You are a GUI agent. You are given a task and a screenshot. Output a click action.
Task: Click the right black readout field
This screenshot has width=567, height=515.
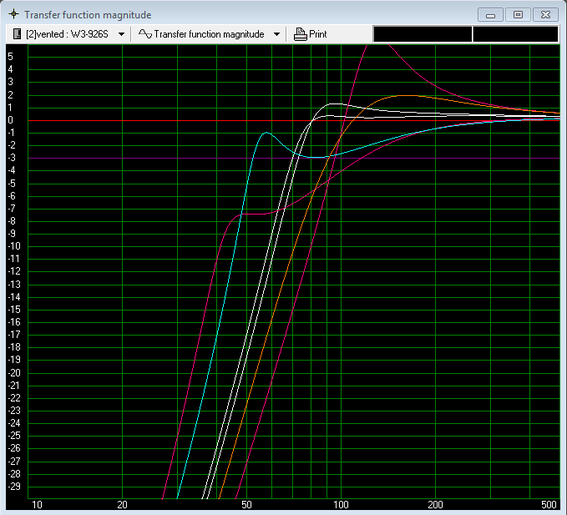515,34
